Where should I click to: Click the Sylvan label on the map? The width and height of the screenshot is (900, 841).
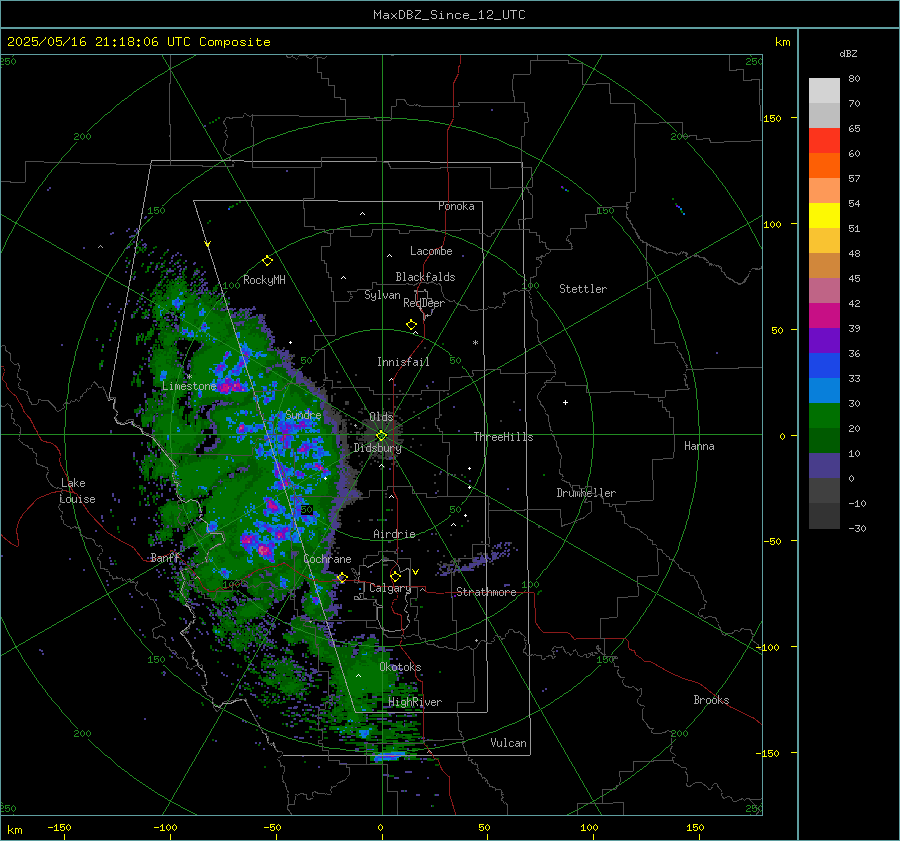pyautogui.click(x=382, y=295)
